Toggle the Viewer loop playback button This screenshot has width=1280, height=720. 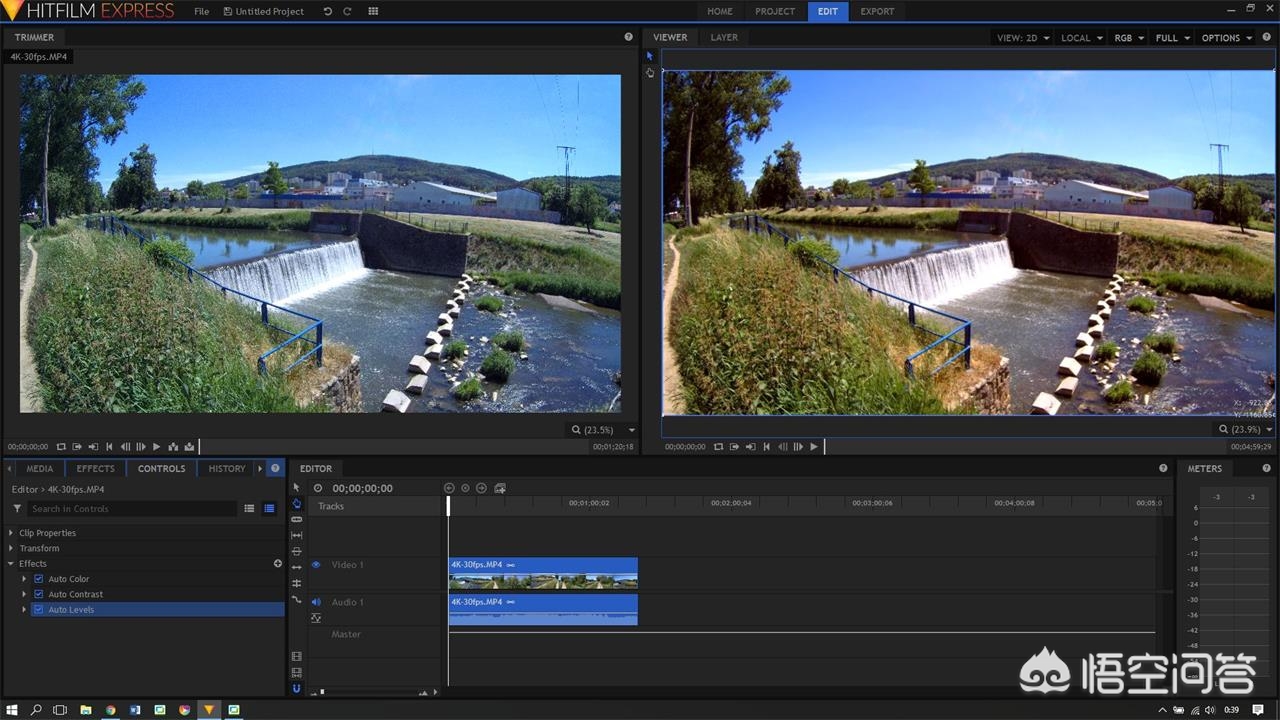click(x=718, y=447)
